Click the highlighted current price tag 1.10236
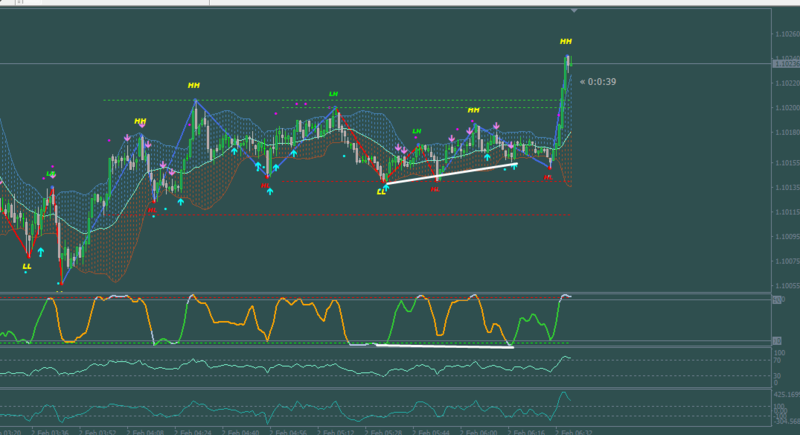Screen dimensions: 800x435 tap(786, 64)
